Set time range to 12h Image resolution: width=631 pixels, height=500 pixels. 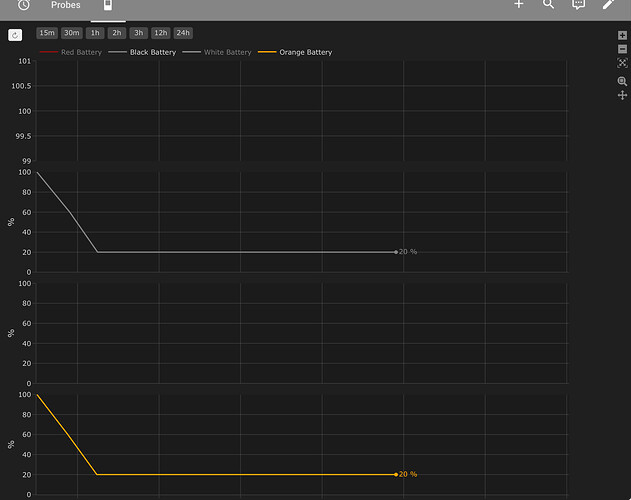click(161, 33)
